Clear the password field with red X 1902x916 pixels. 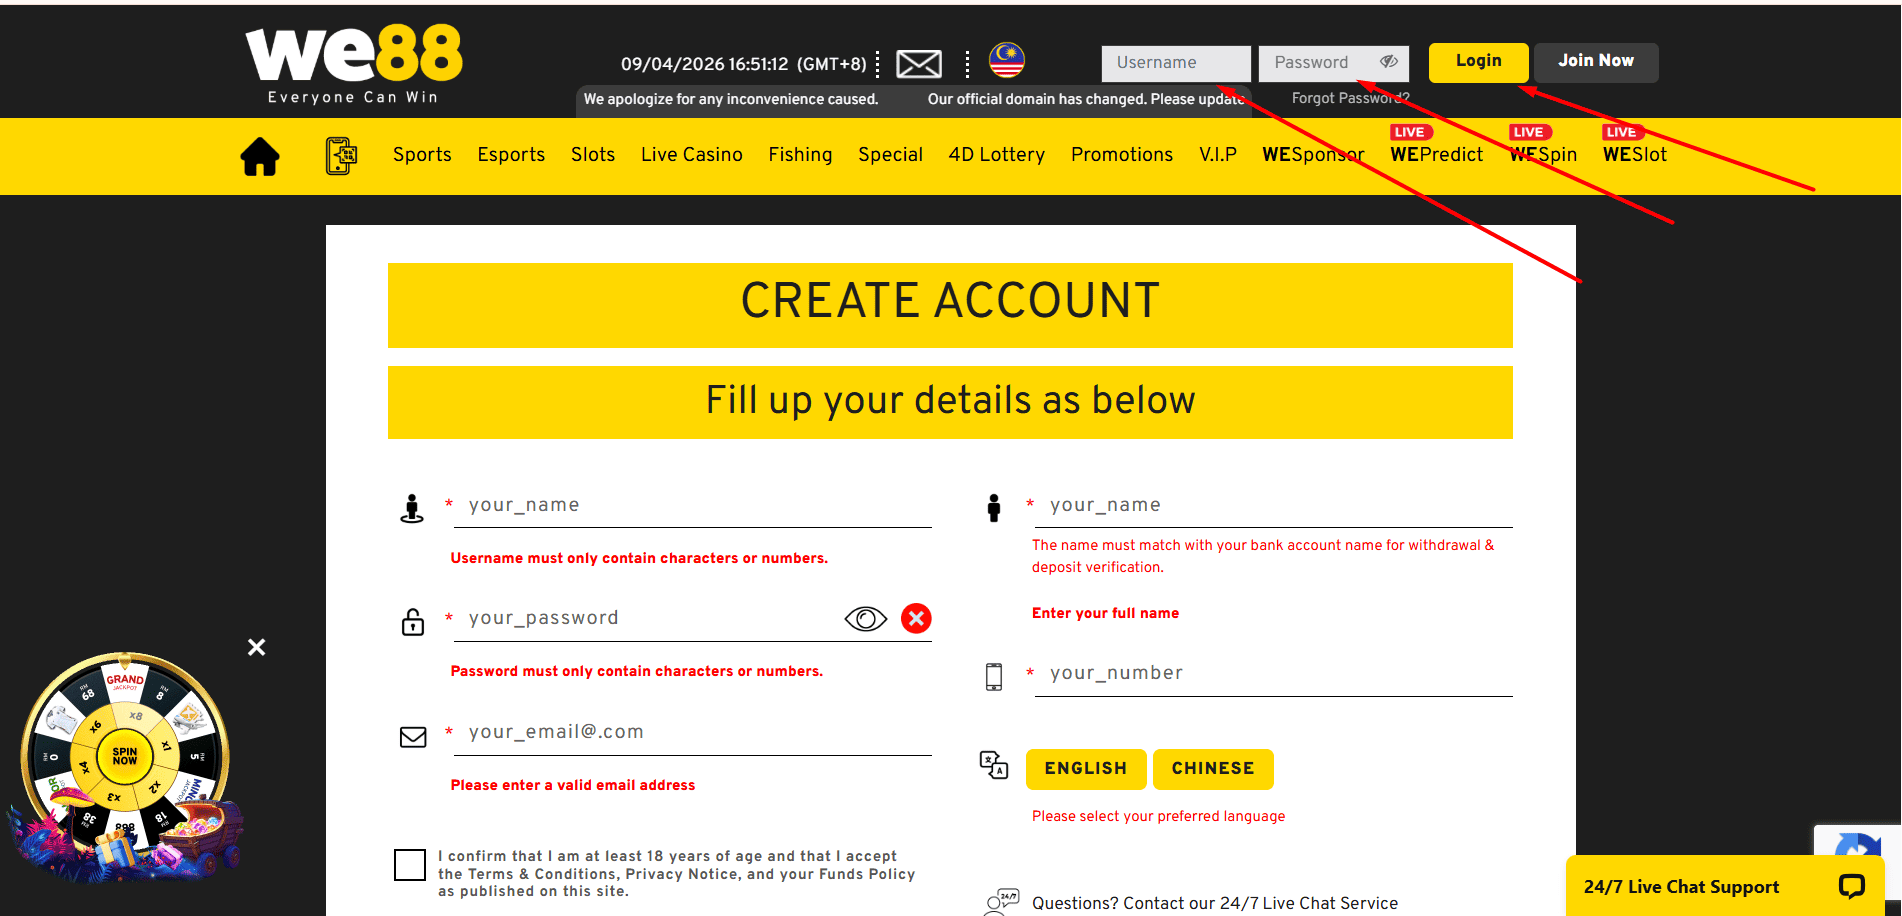click(916, 619)
